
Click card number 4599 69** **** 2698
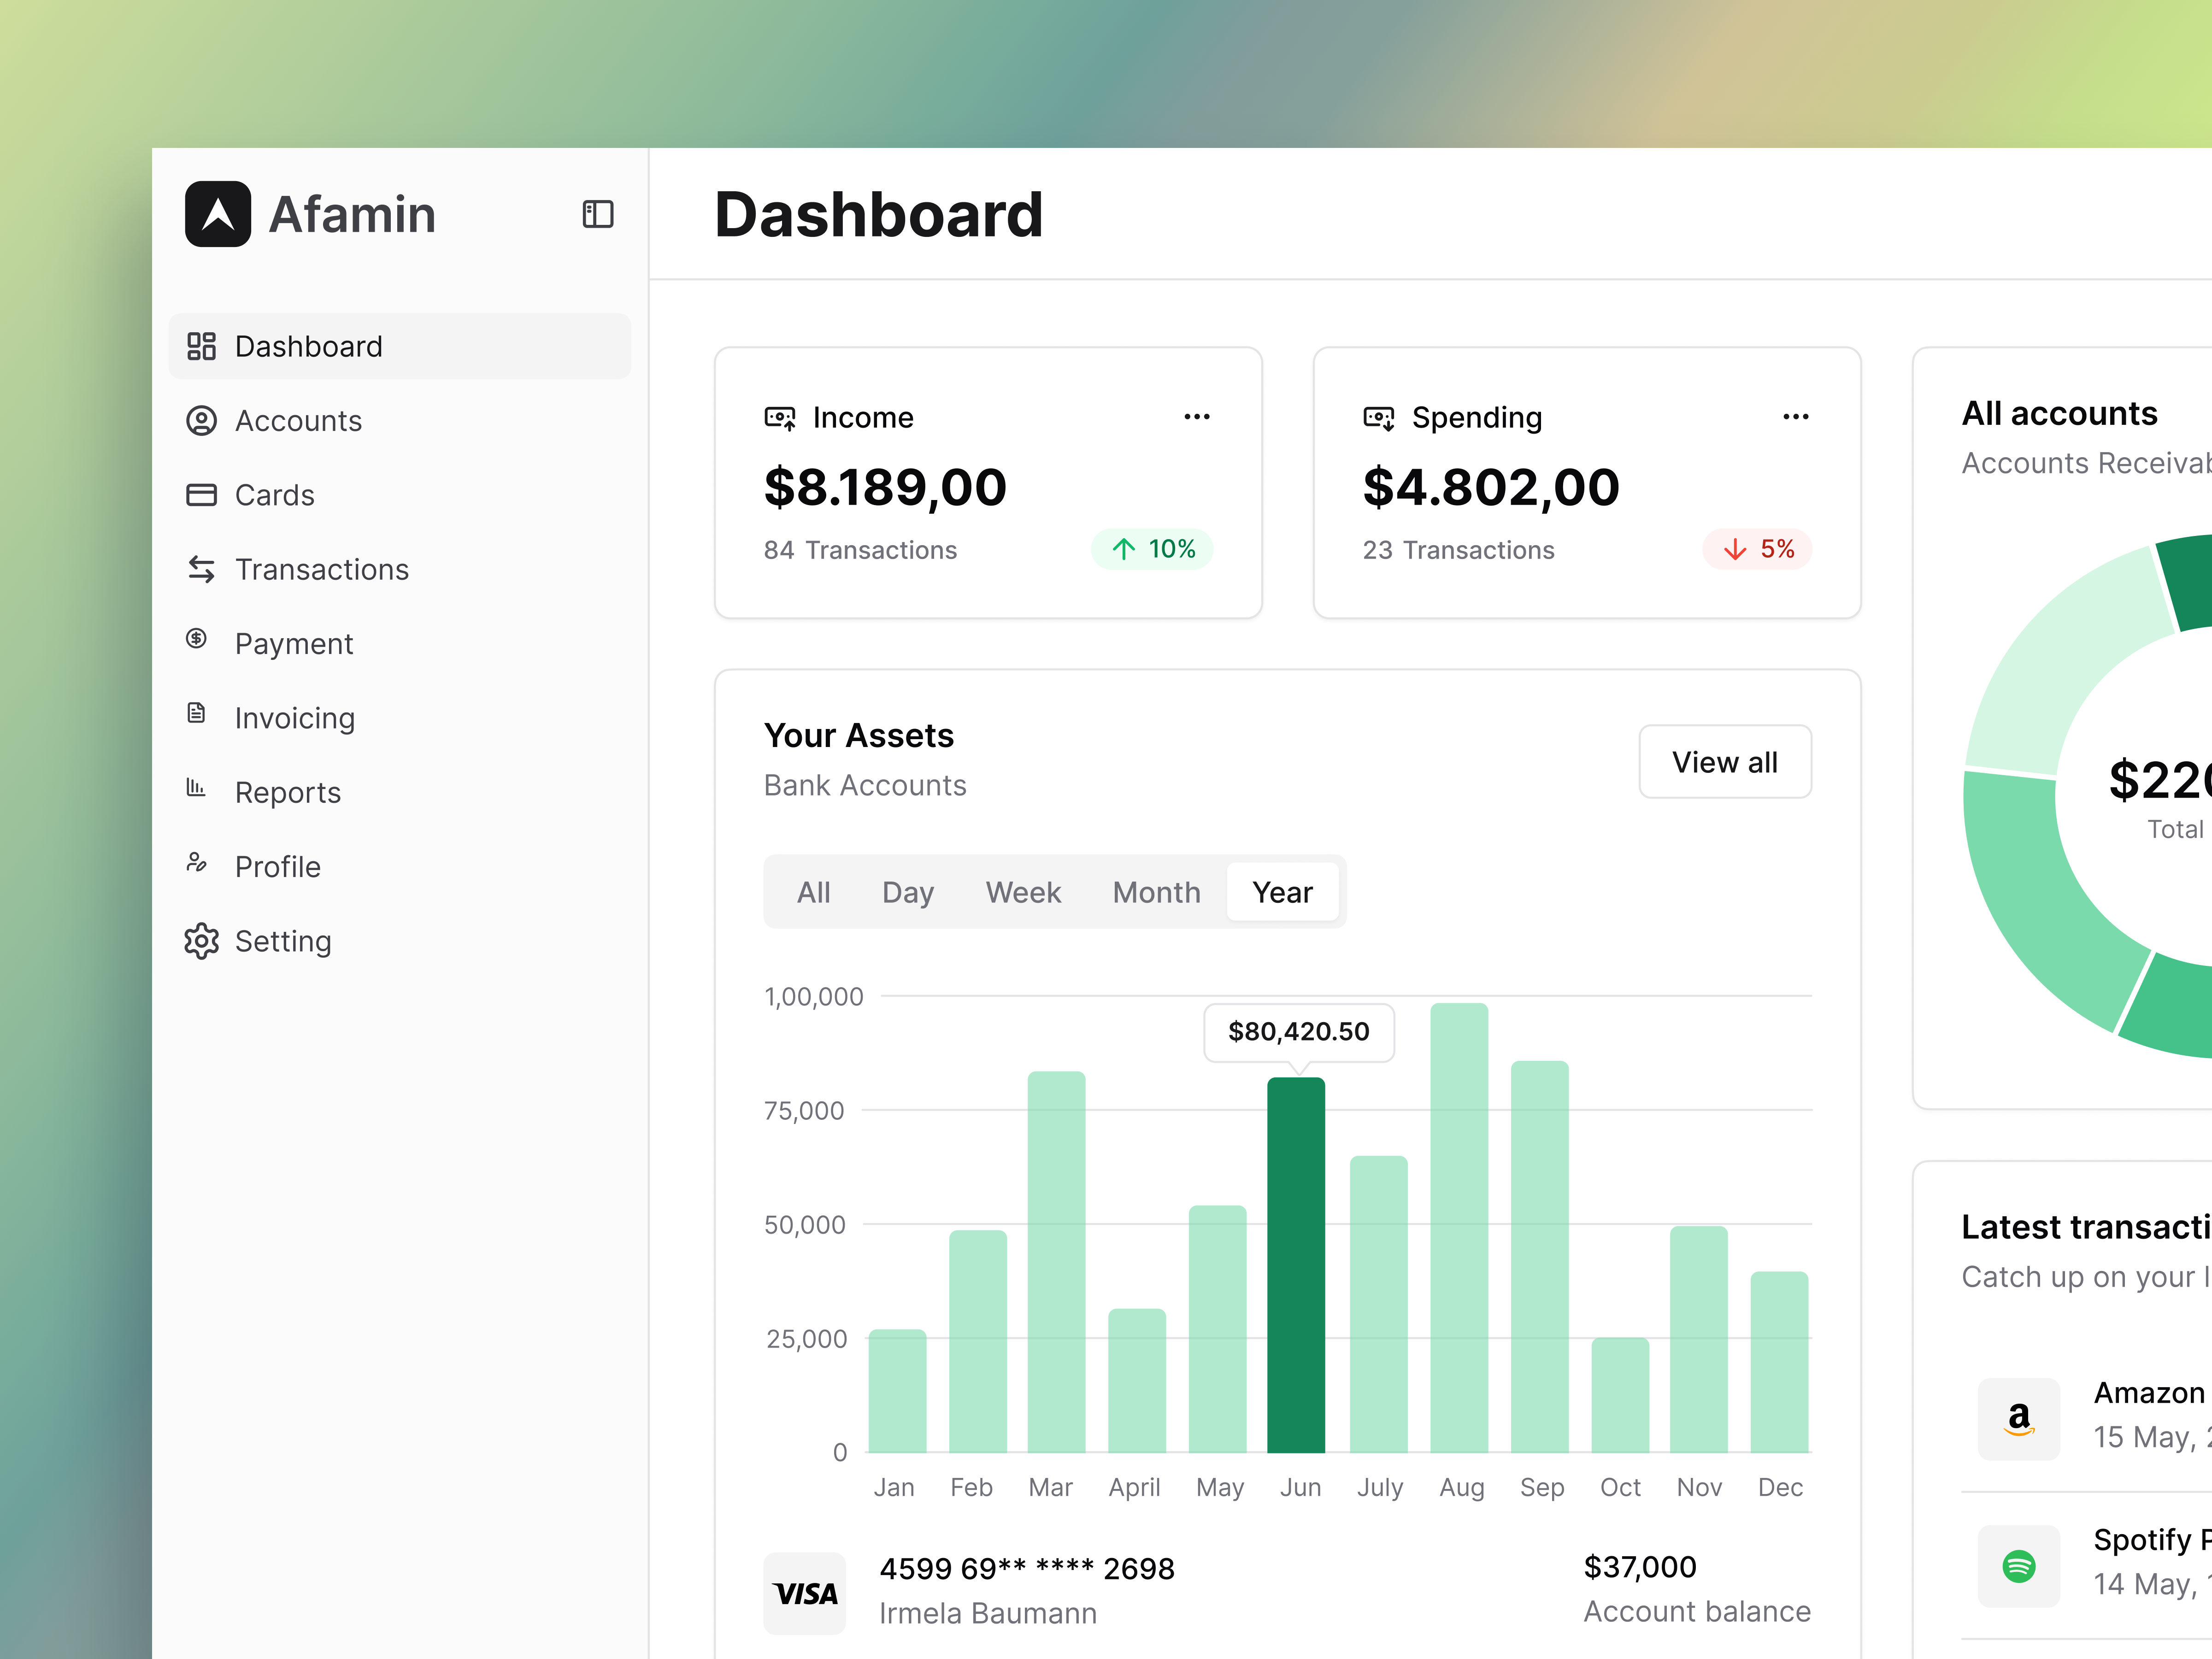point(1027,1568)
